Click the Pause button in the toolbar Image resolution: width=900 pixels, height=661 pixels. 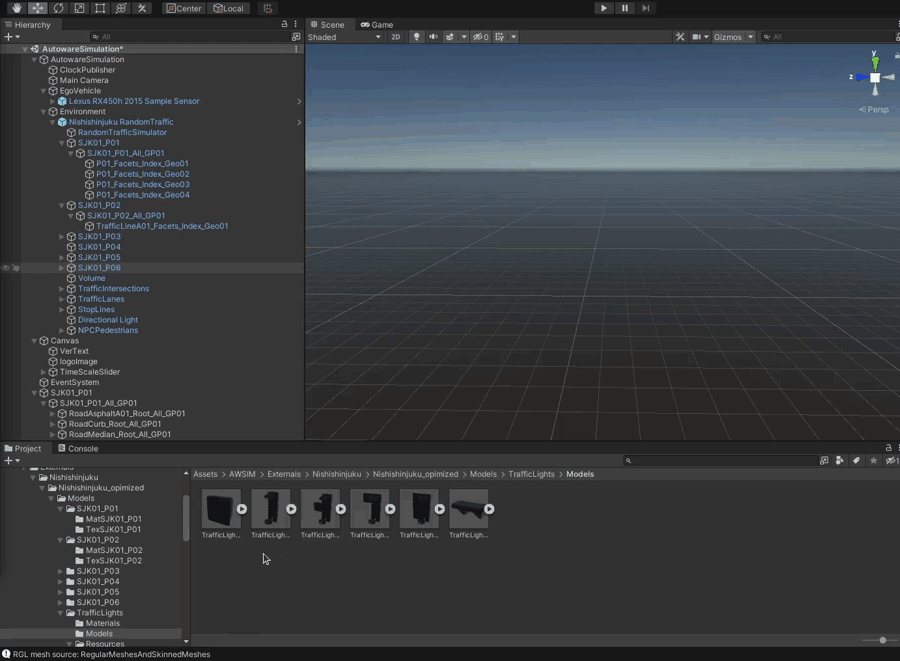tap(625, 8)
